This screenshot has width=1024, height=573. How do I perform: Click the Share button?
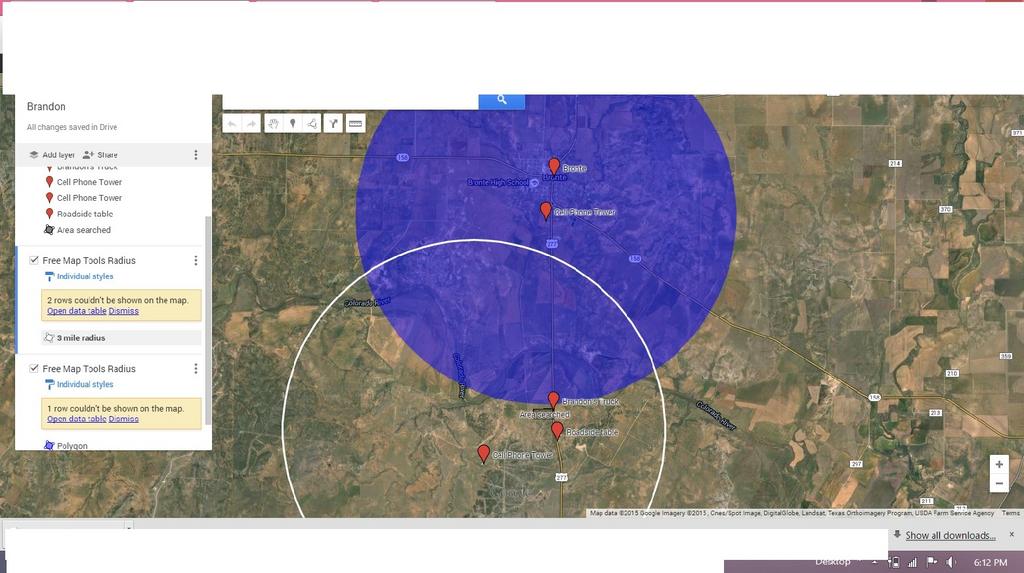tap(100, 155)
